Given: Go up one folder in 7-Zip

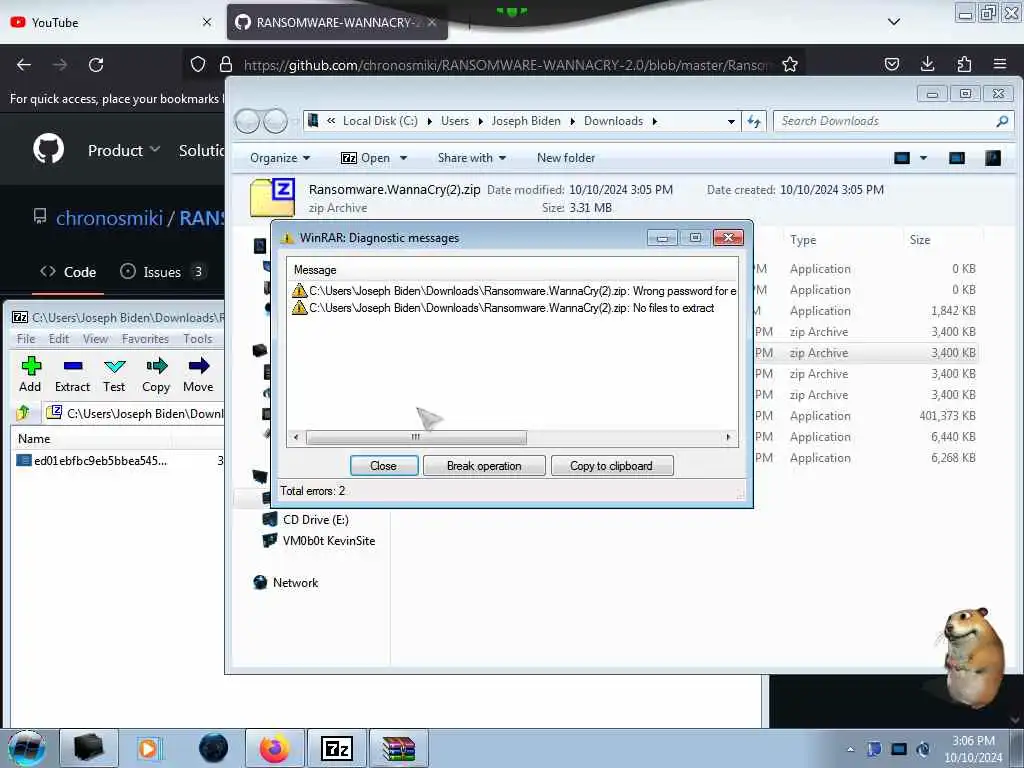Looking at the screenshot, I should pos(24,413).
